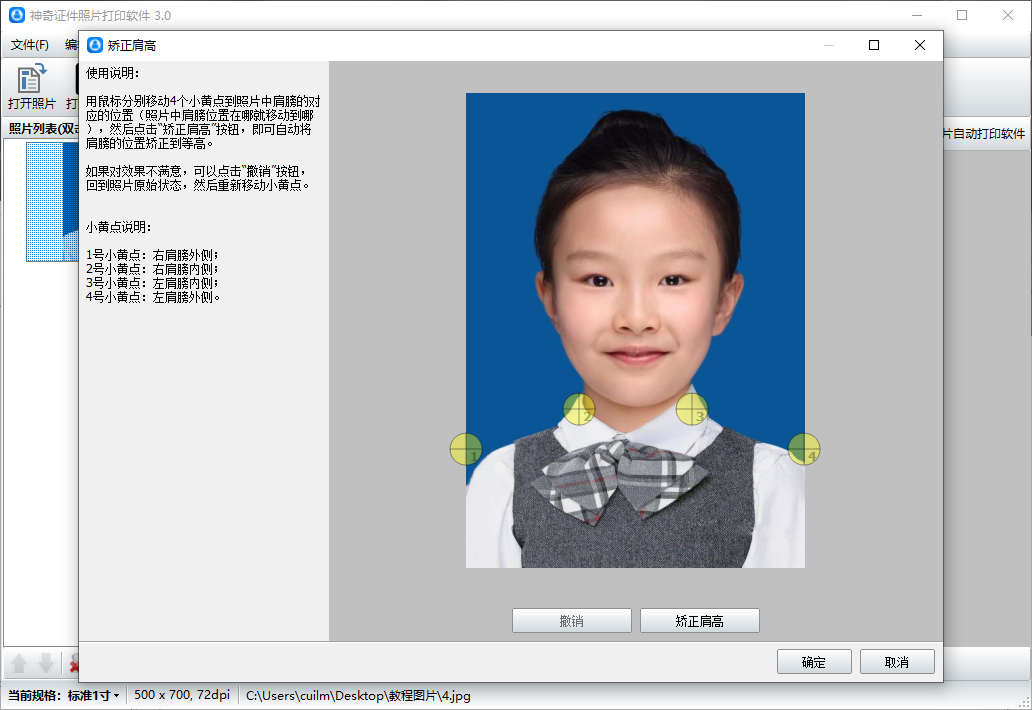Click the 矫正肩高 dialog title icon
This screenshot has width=1032, height=710.
pyautogui.click(x=95, y=45)
